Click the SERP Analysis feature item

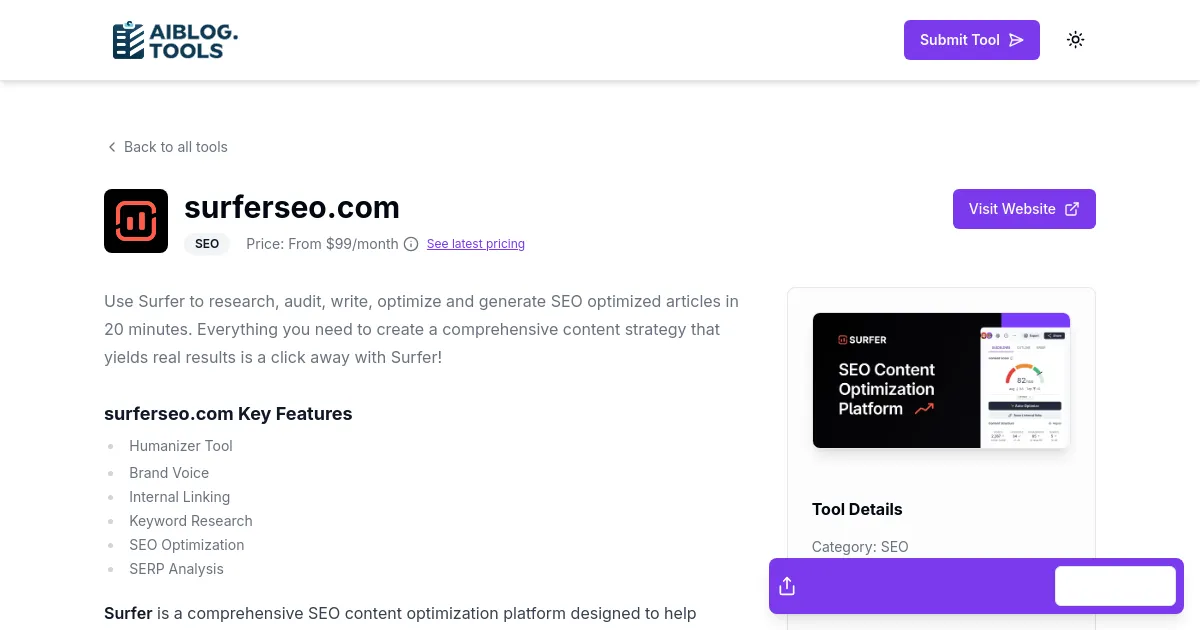point(176,569)
